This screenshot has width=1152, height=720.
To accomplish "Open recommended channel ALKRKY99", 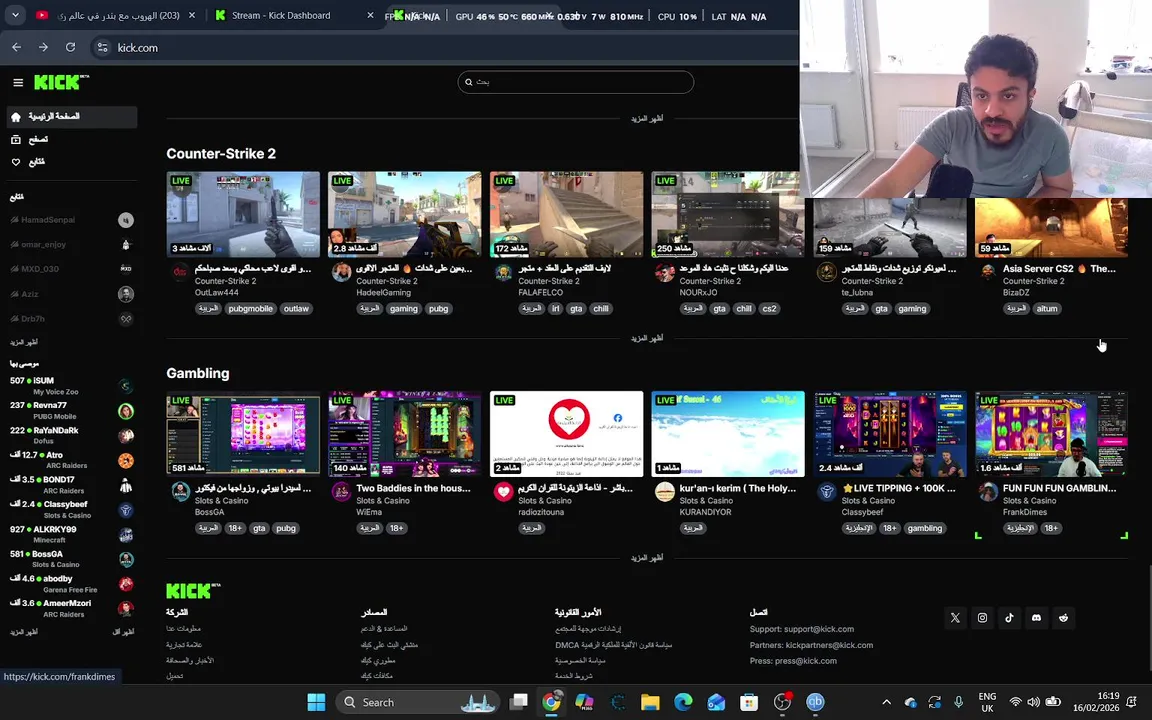I will click(71, 534).
